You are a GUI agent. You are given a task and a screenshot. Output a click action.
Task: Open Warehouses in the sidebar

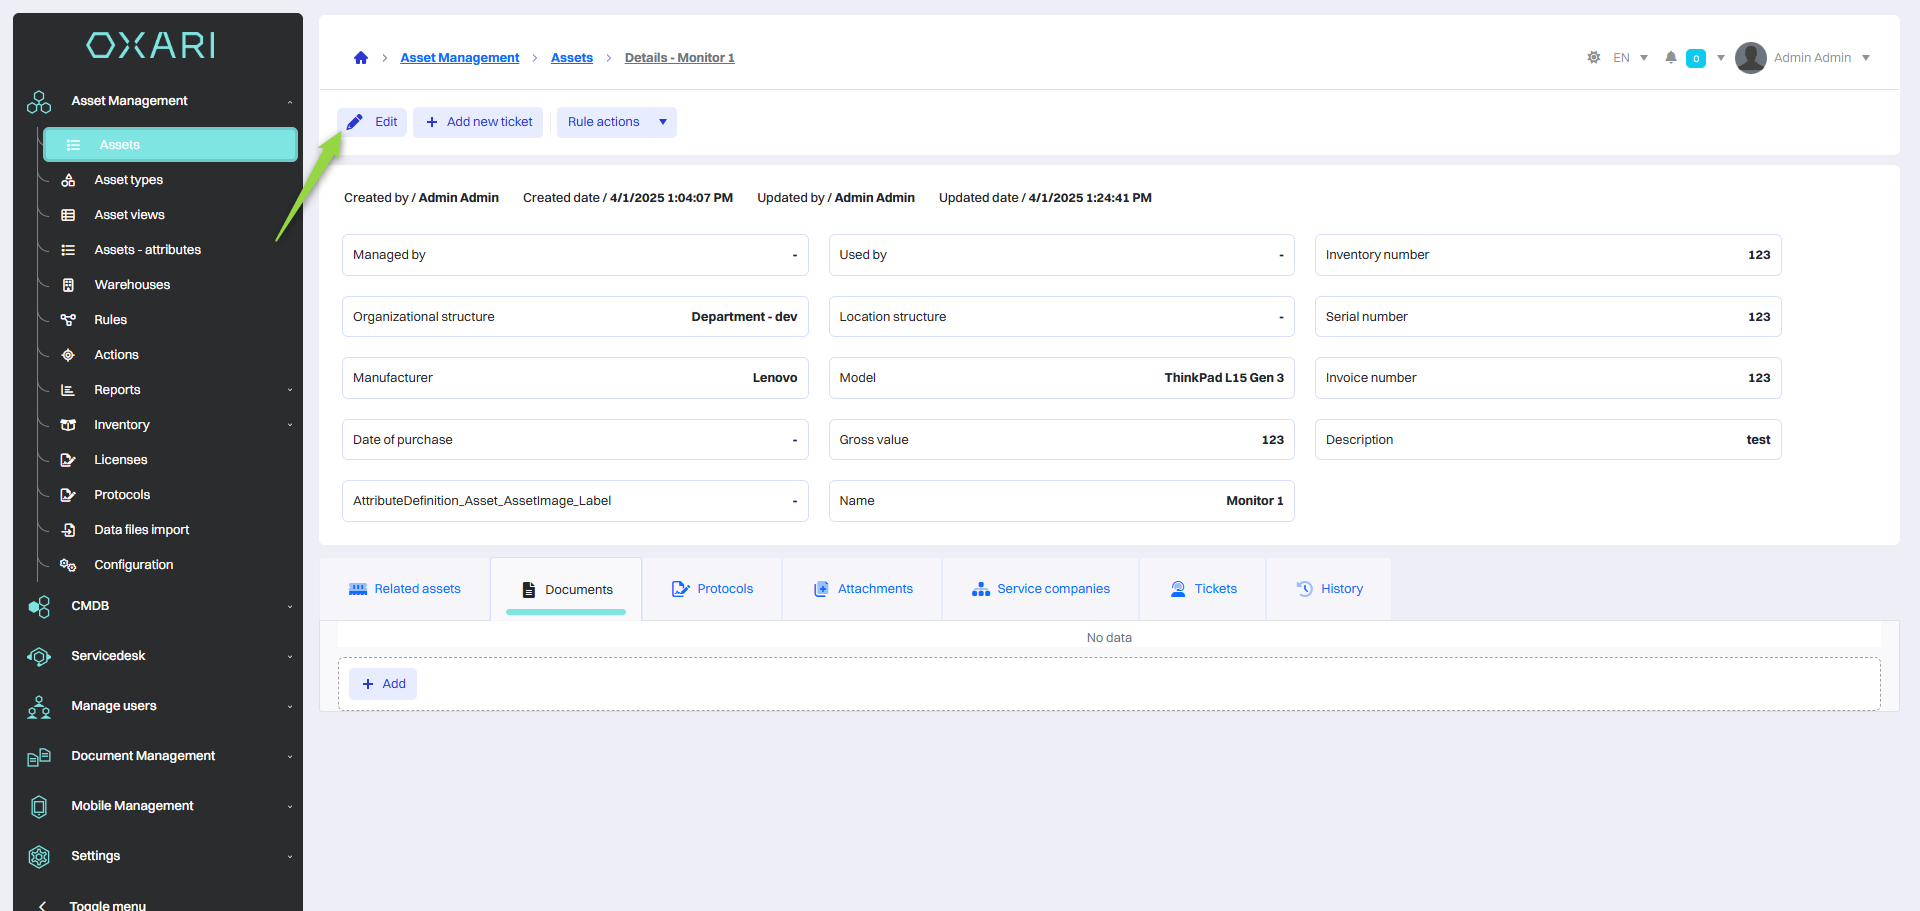tap(132, 285)
